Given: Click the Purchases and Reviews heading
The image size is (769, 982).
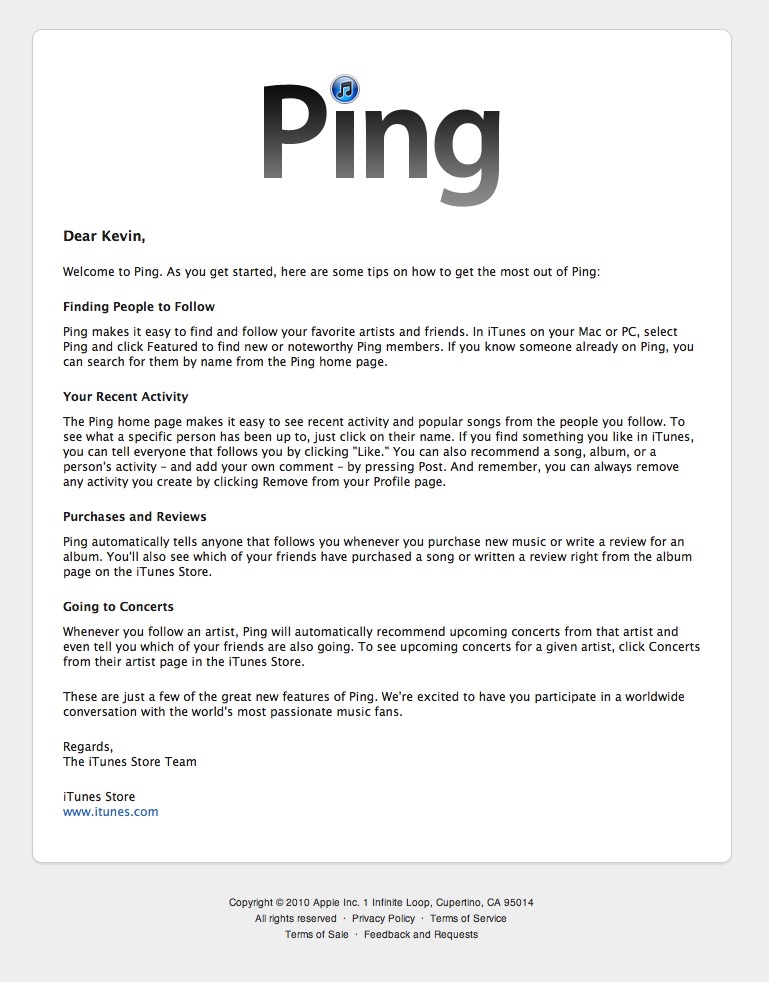Looking at the screenshot, I should (135, 517).
